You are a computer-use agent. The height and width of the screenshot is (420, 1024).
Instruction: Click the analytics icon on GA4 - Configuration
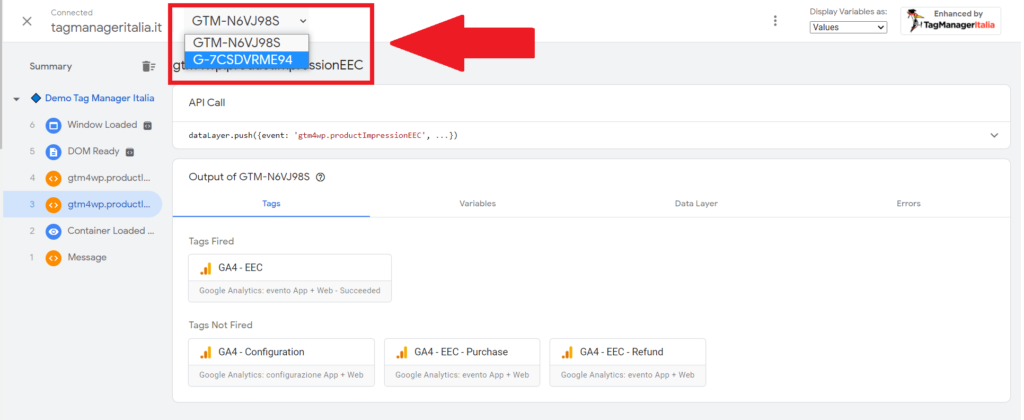click(x=206, y=352)
